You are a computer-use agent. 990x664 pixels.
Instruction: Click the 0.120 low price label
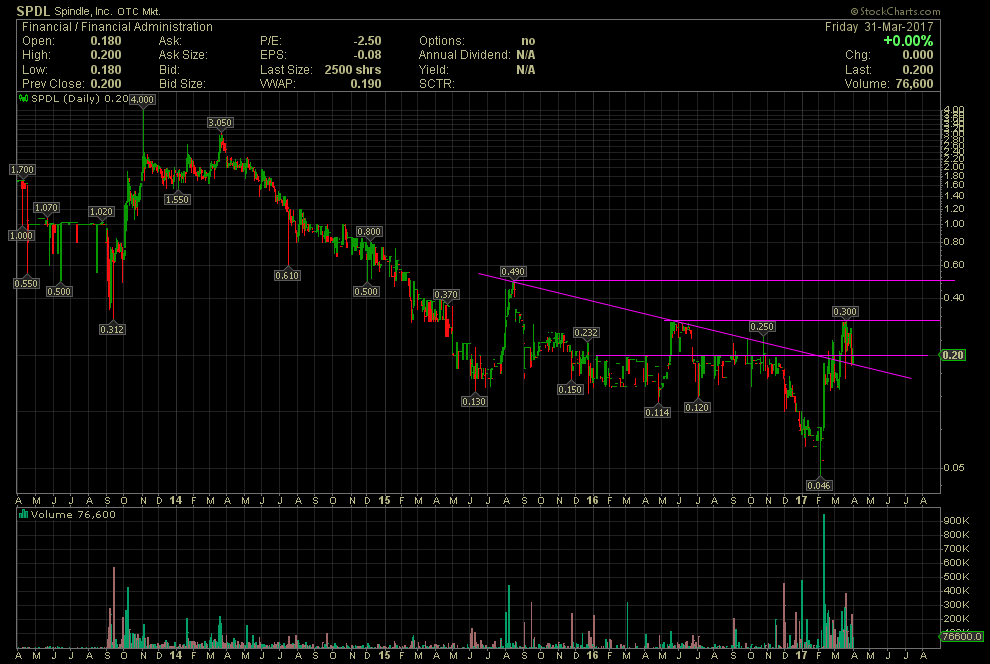[697, 407]
